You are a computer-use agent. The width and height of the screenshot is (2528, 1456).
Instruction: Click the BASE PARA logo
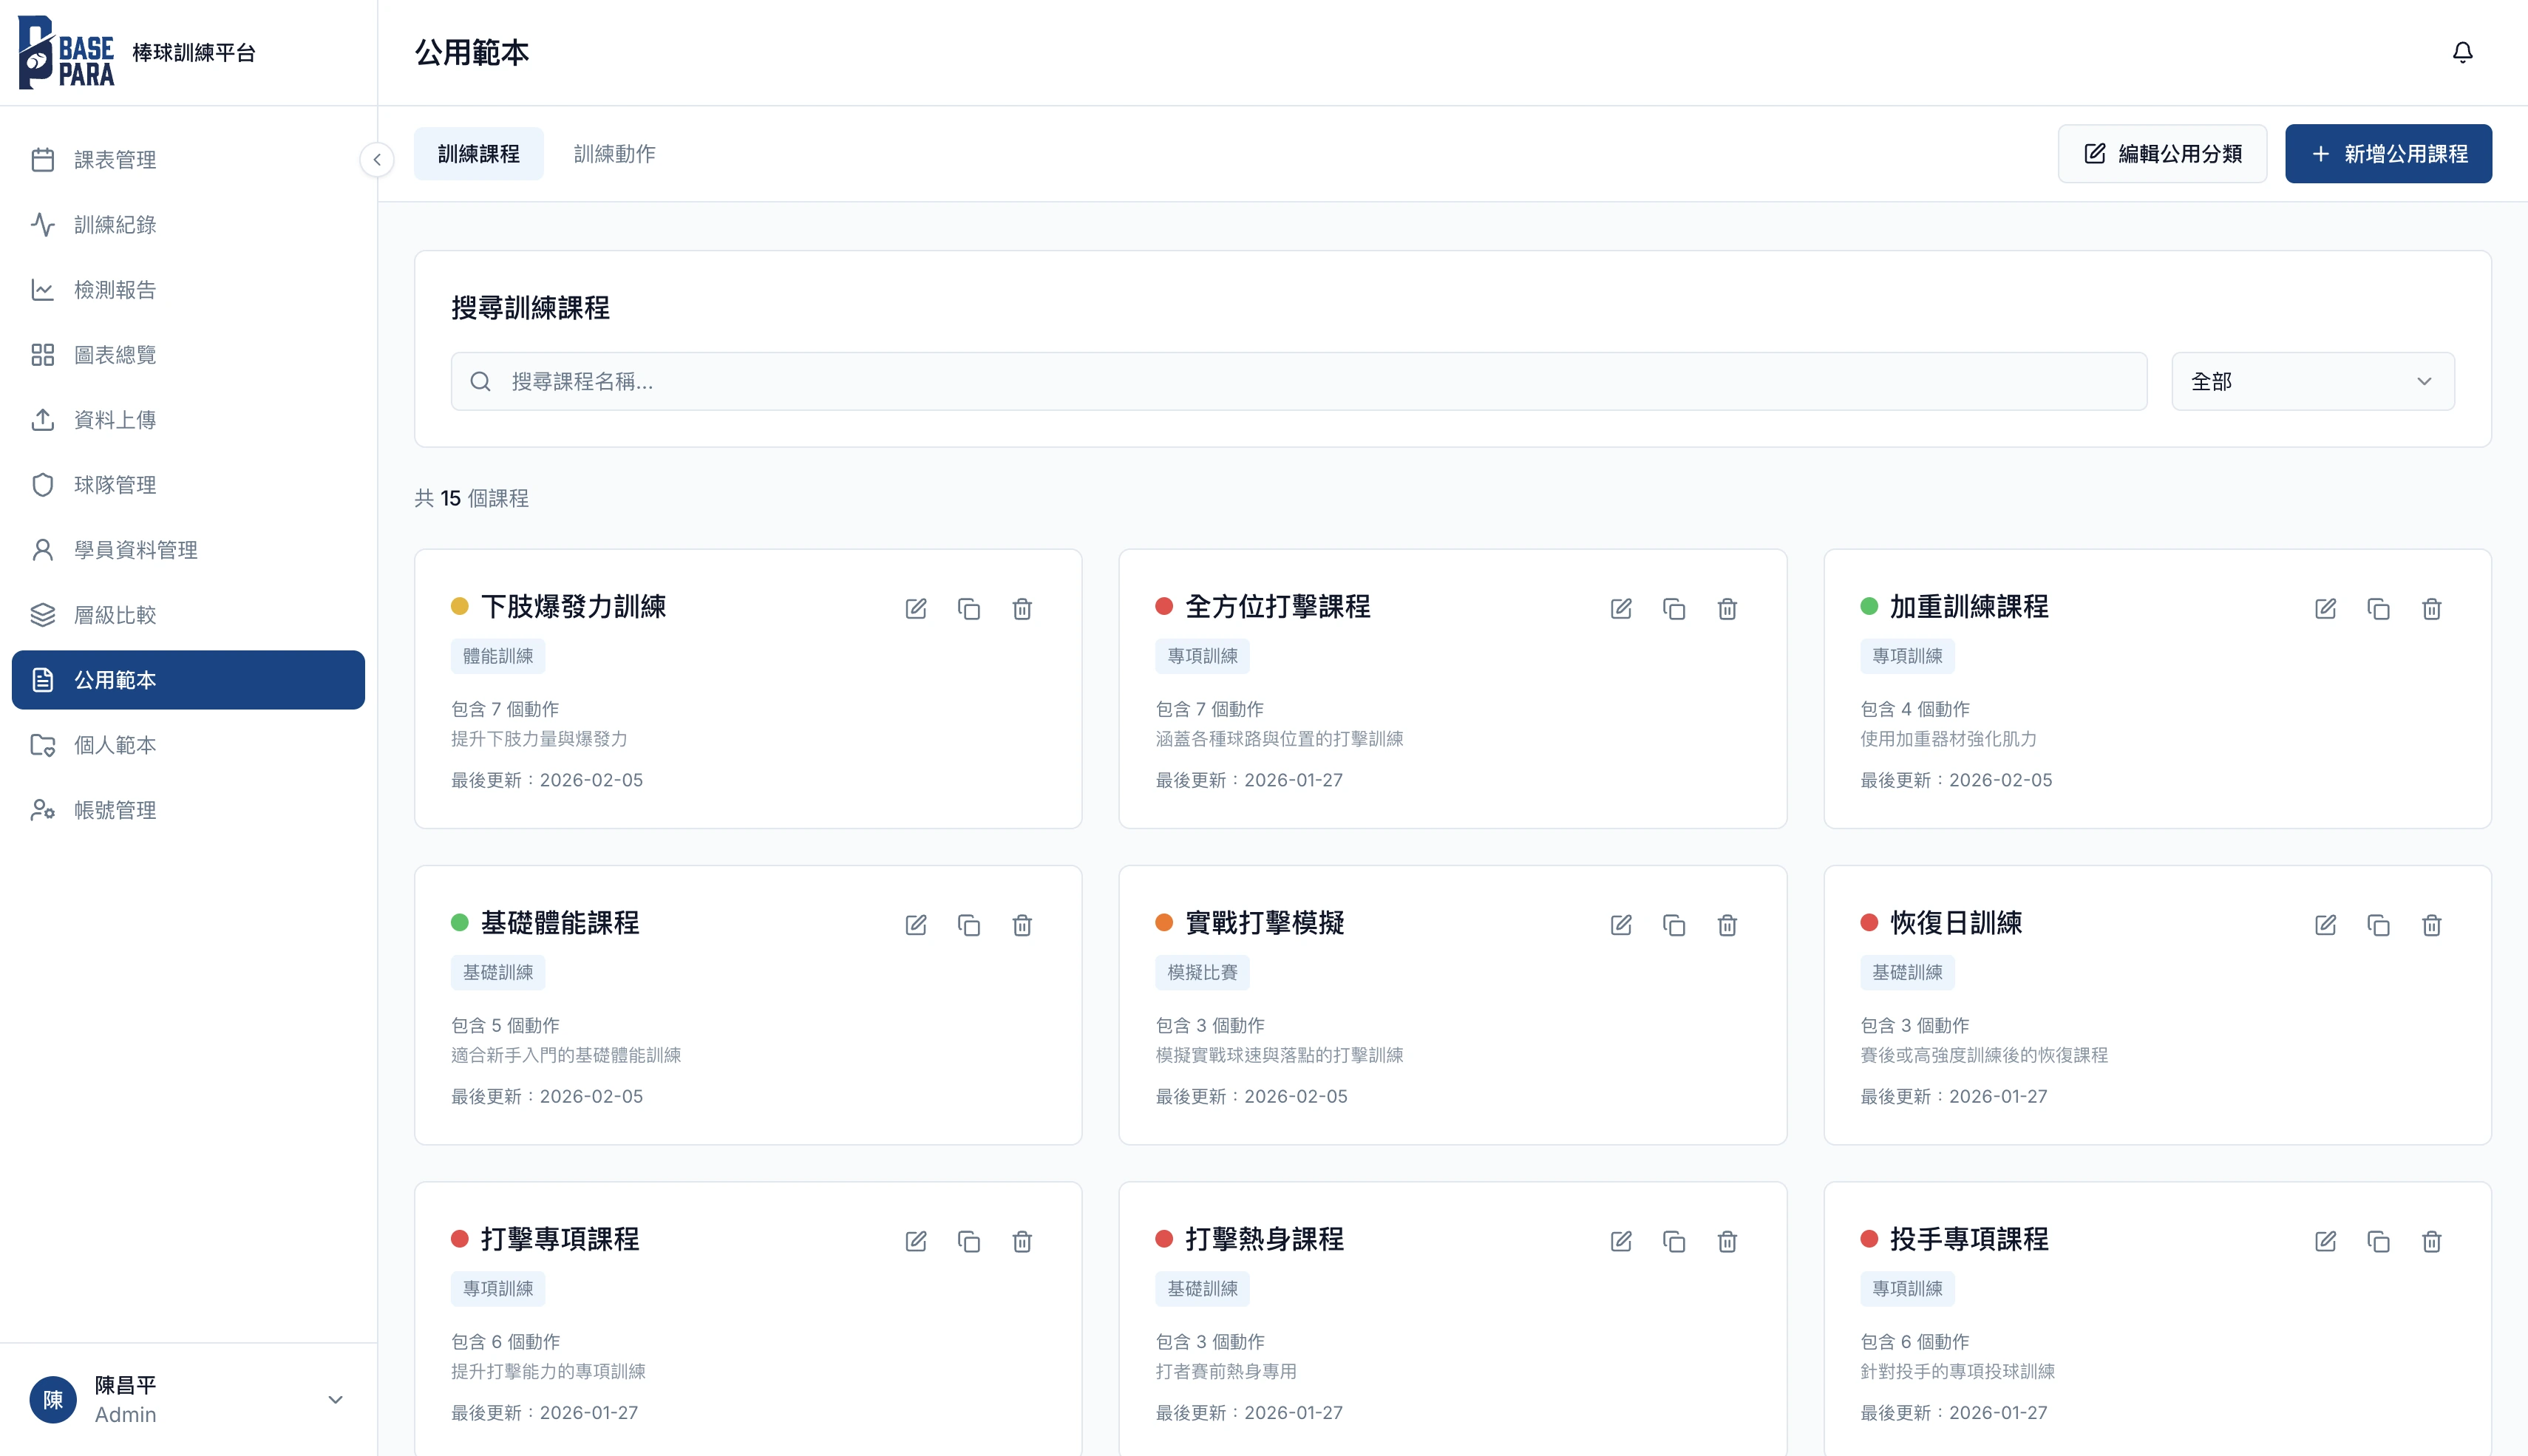[66, 53]
